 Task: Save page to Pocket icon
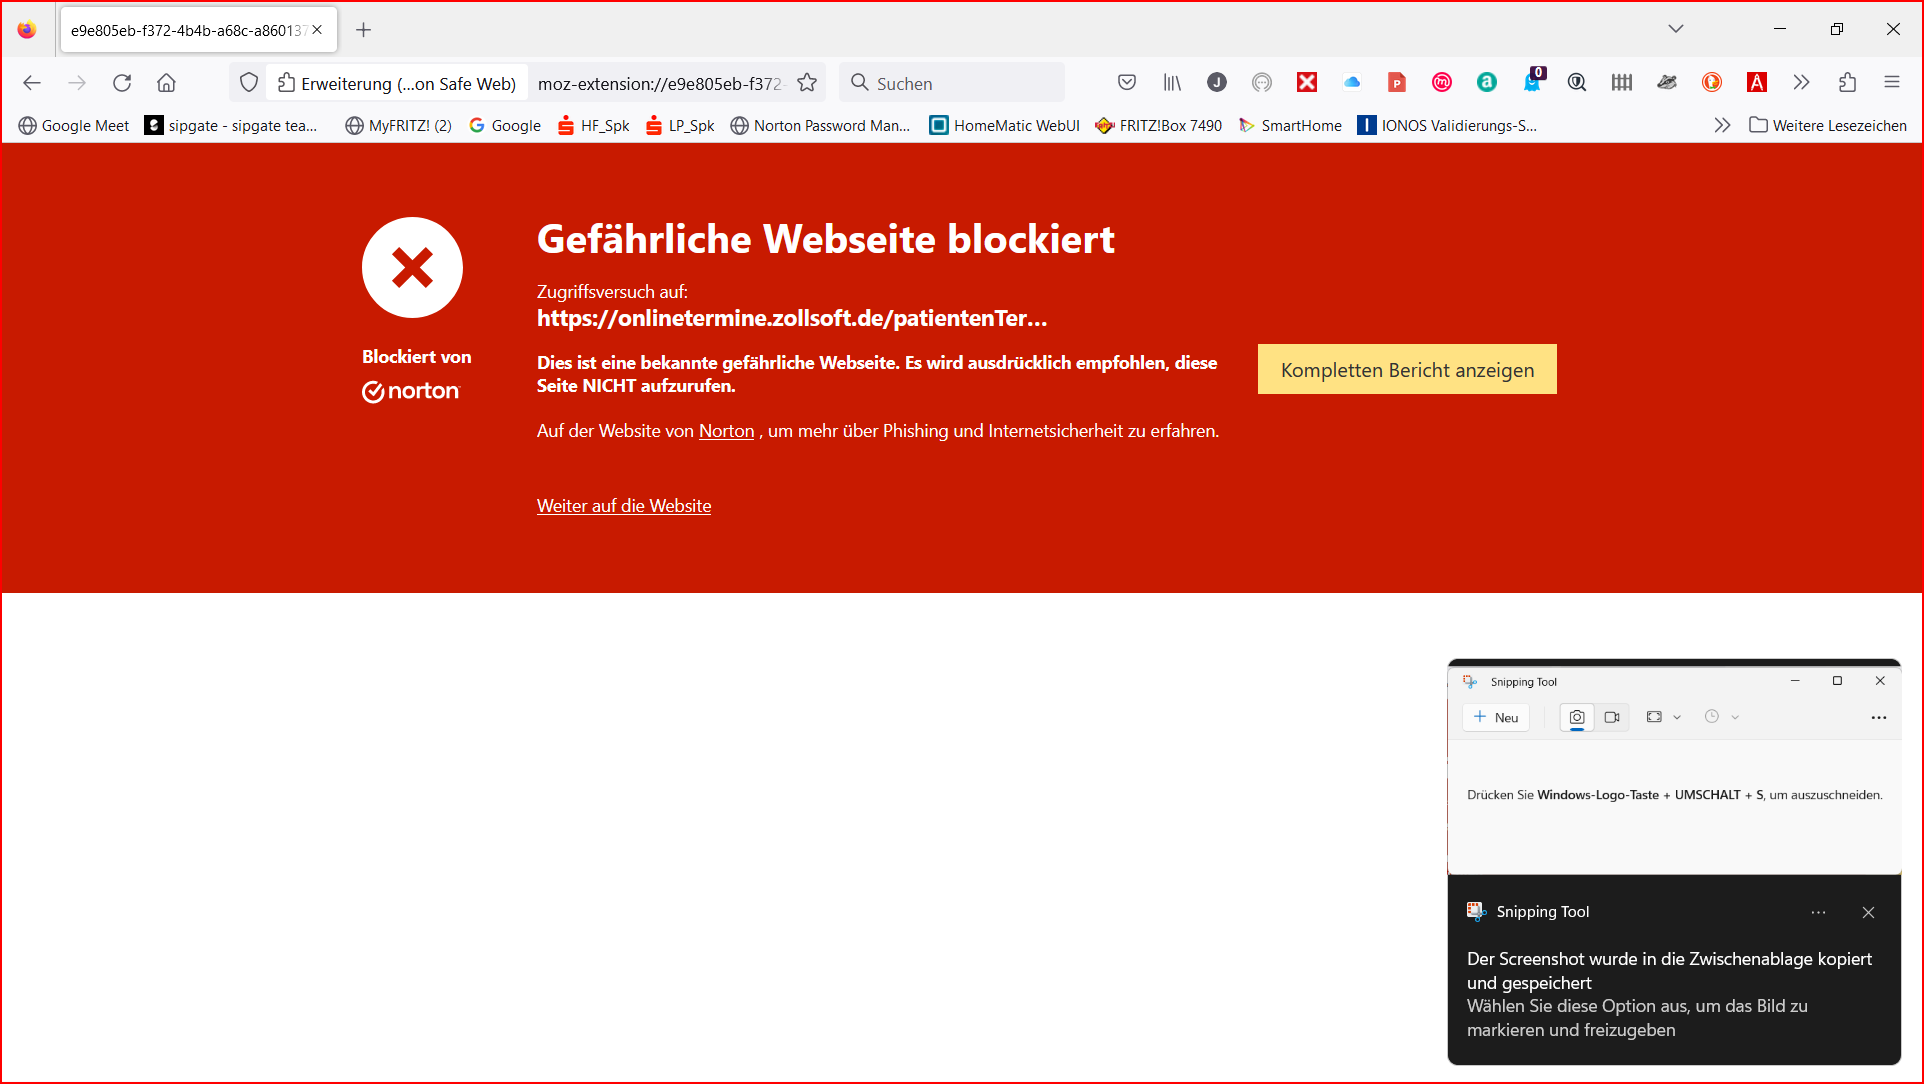pos(1127,83)
